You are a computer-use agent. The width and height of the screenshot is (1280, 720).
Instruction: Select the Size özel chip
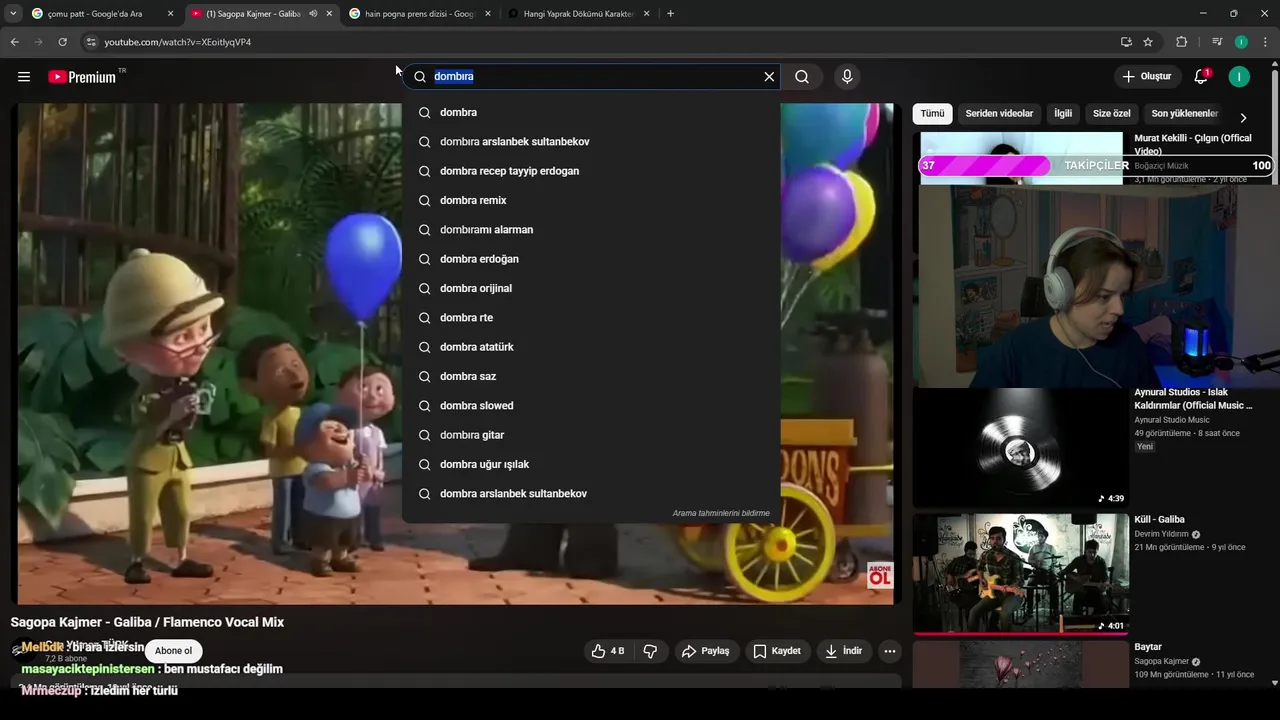pos(1112,114)
